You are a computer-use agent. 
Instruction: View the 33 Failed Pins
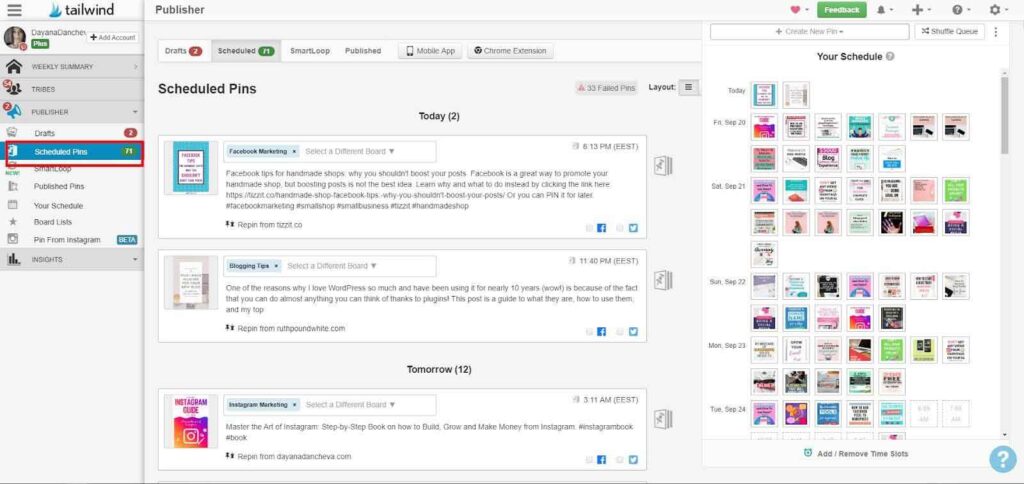point(606,88)
